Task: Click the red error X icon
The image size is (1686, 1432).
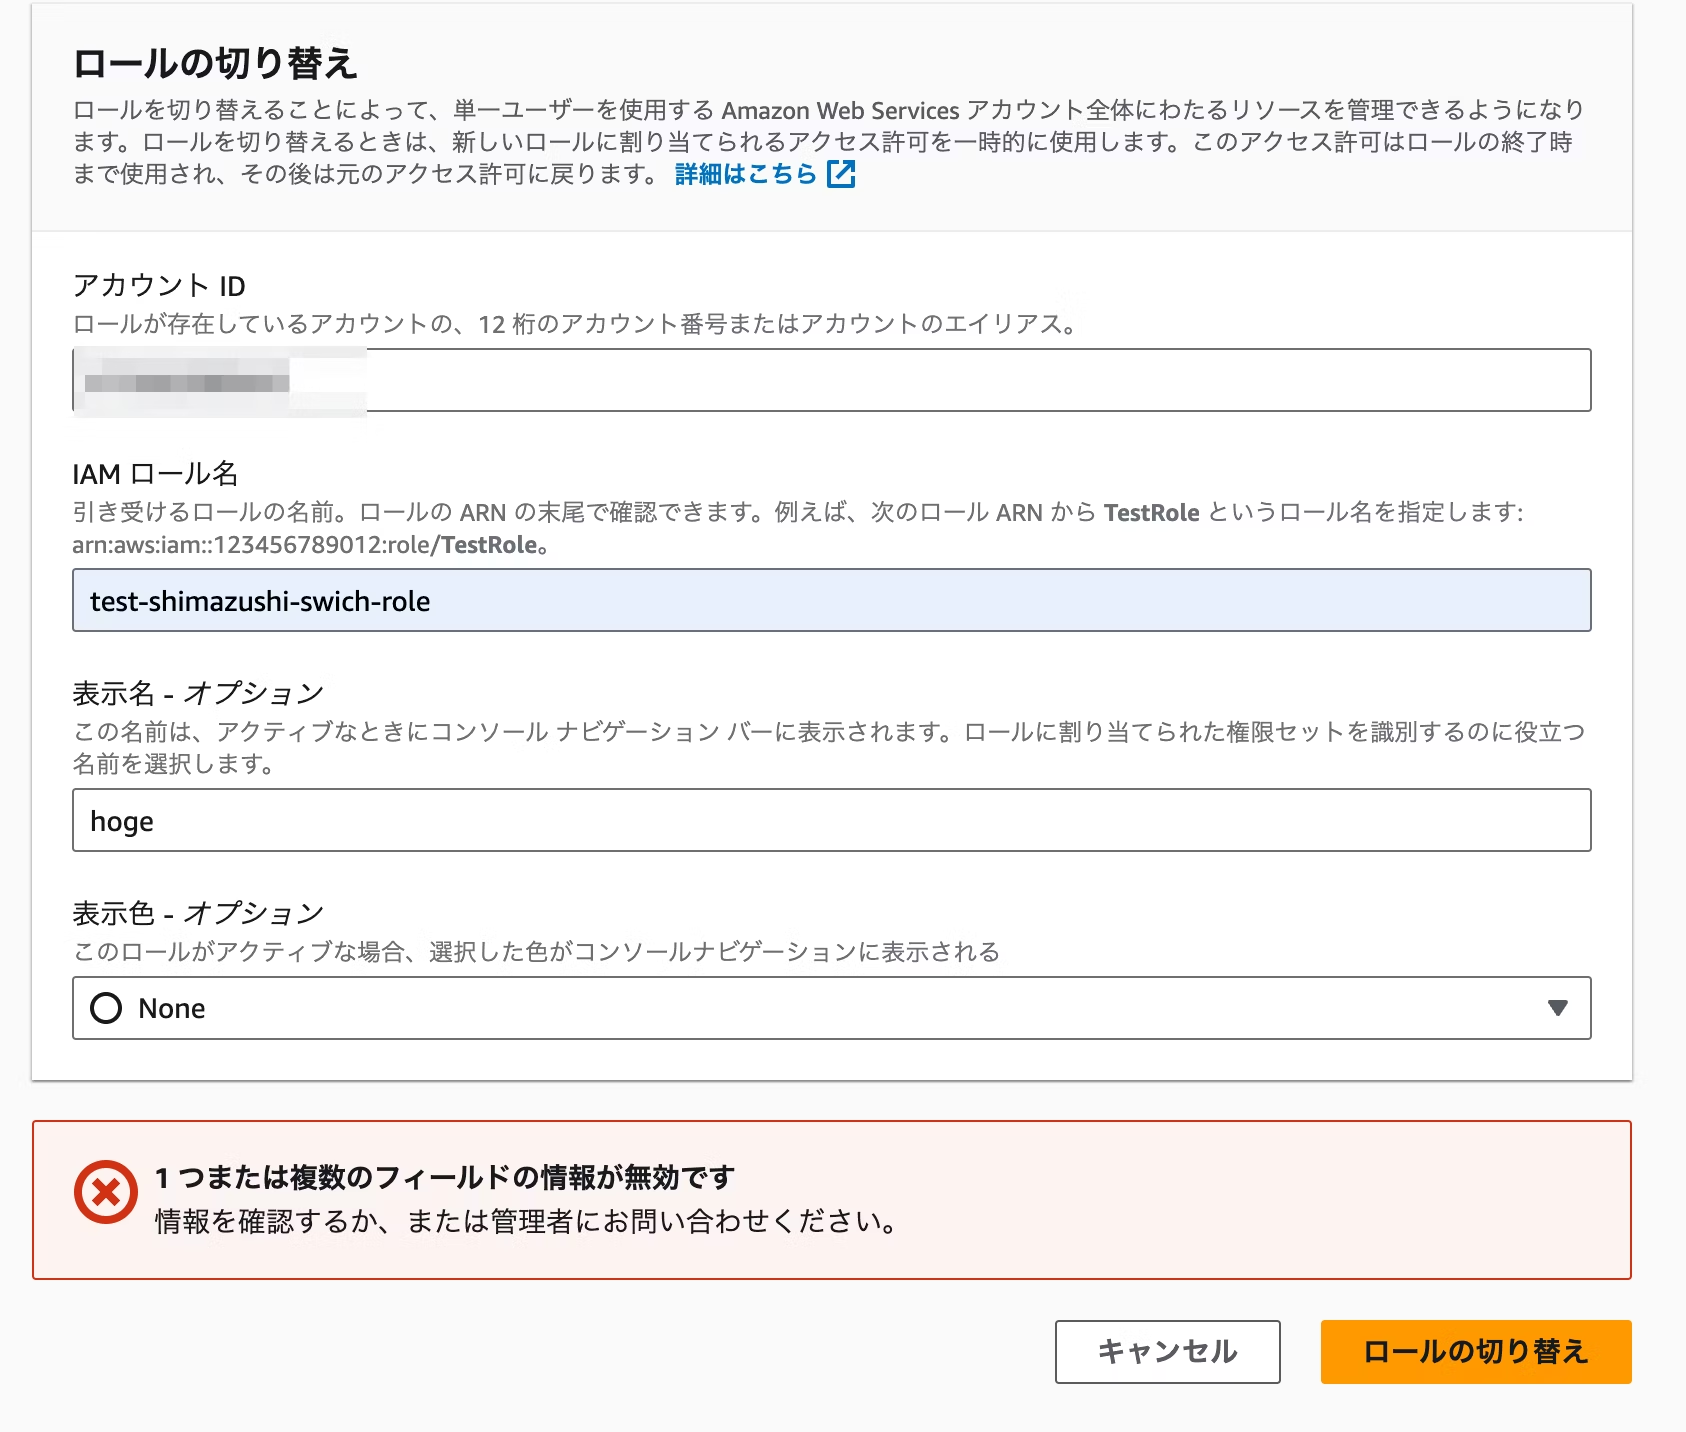Action: coord(106,1192)
